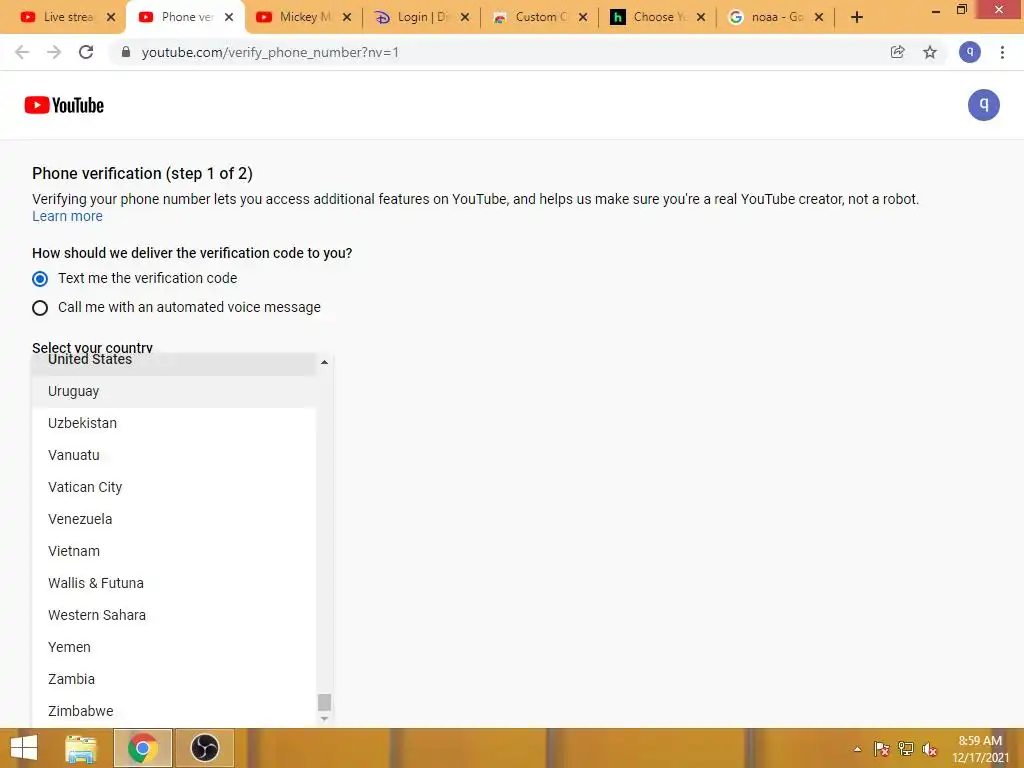The image size is (1024, 768).
Task: Click the country list scrollbar thumb
Action: coord(324,702)
